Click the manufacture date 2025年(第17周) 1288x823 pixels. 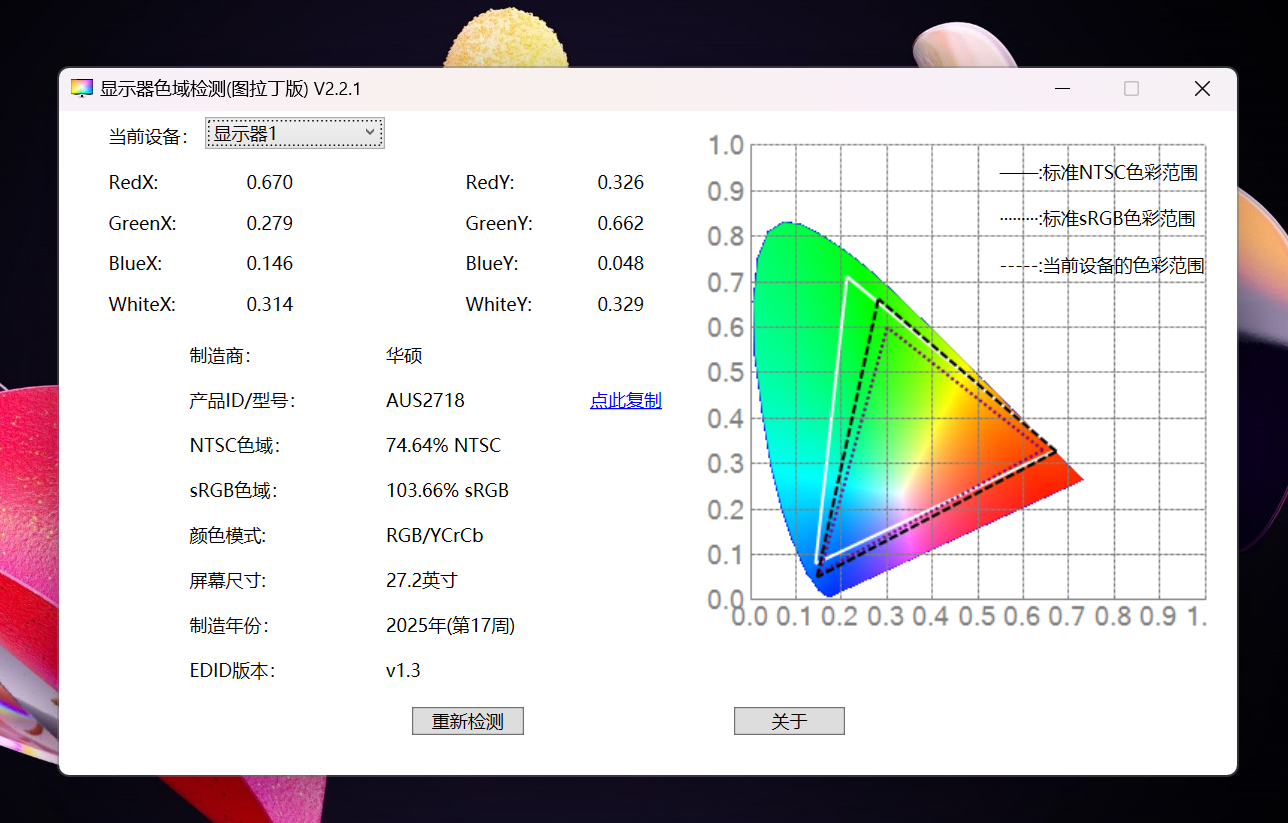click(450, 626)
